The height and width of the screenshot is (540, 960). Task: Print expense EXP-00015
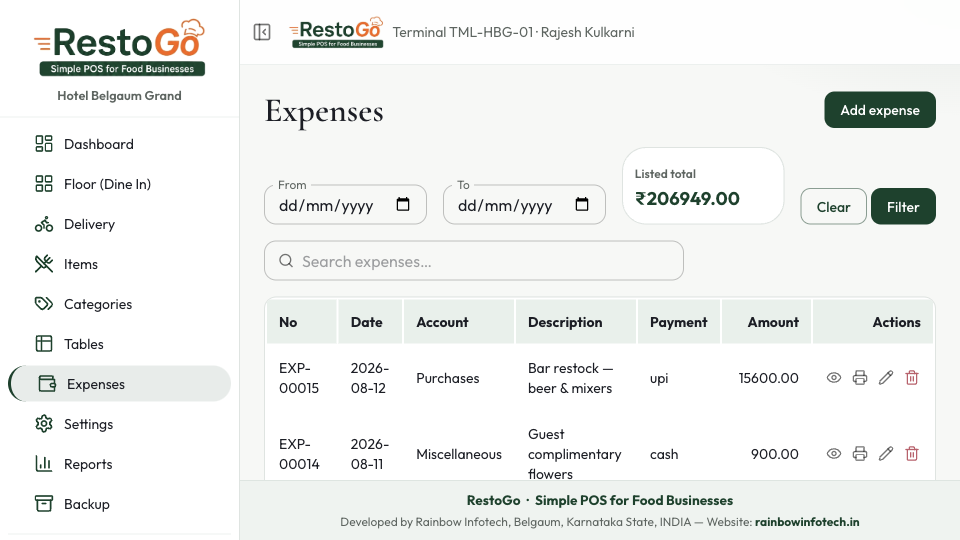[860, 378]
